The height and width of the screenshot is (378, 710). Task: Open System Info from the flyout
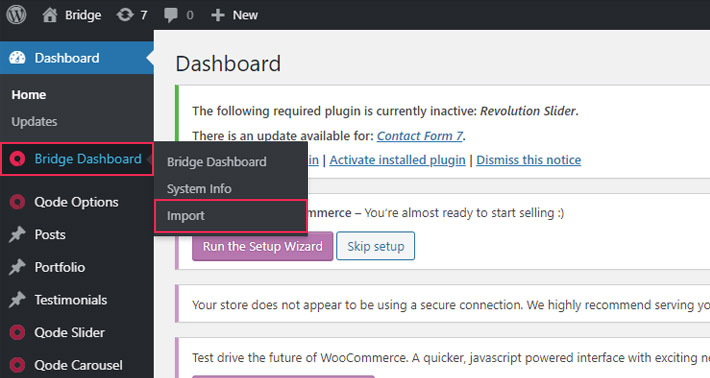(x=199, y=188)
